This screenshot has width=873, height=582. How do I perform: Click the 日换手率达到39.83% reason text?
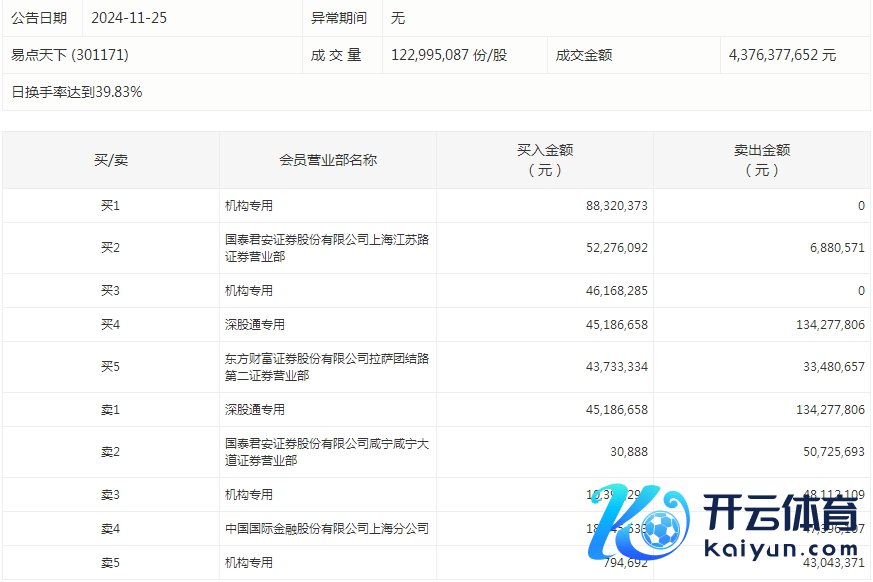click(76, 92)
